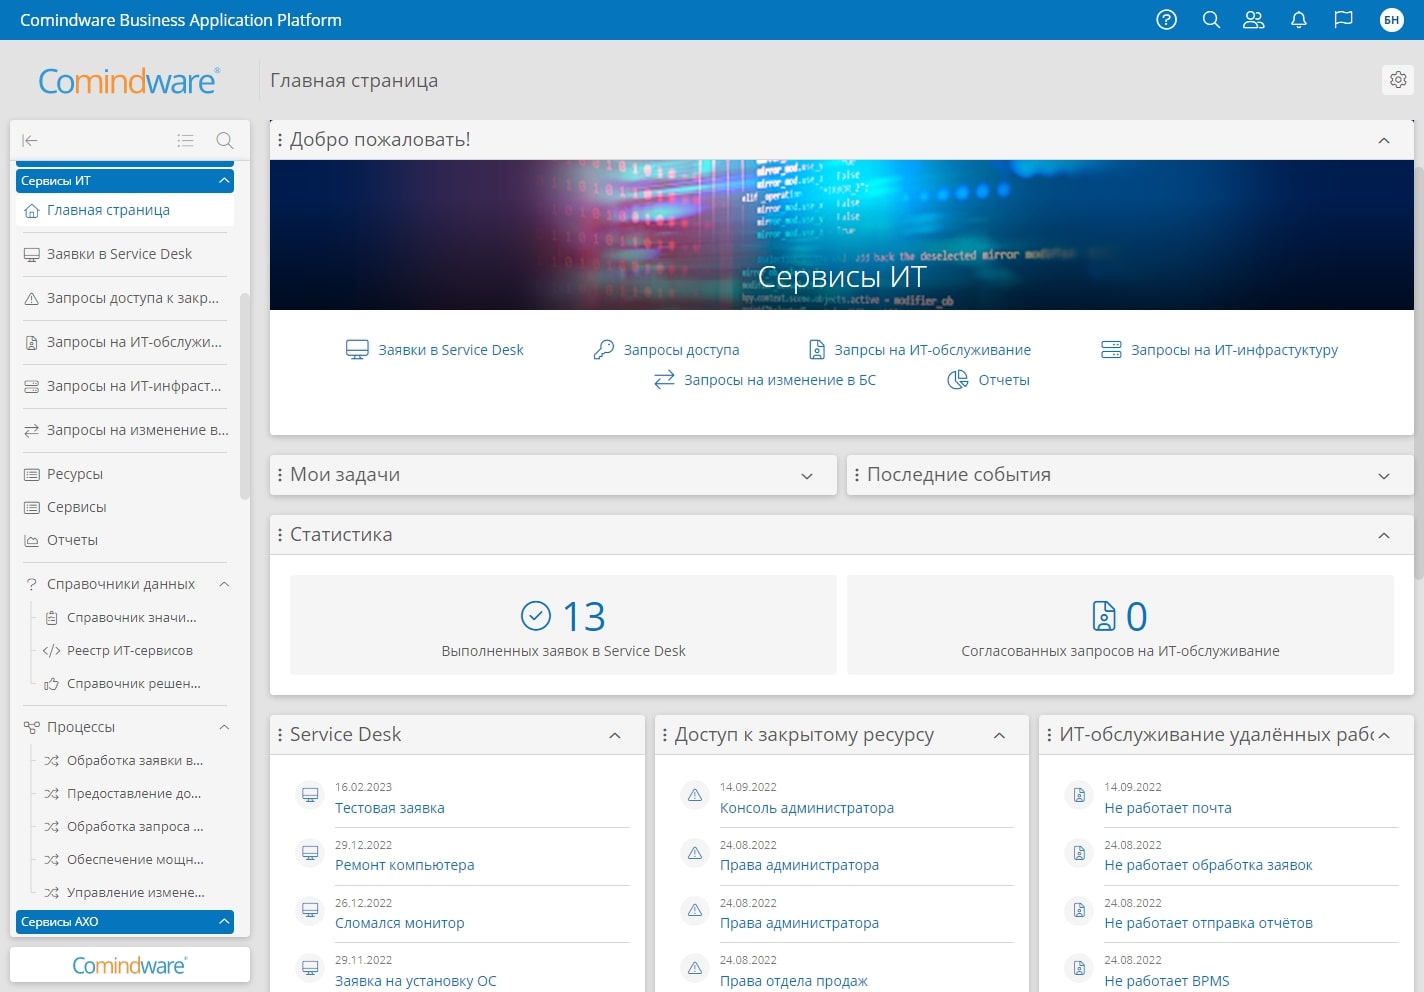Click monitor icon next to Сломался монитор
Viewport: 1424px width, 992px height.
pyautogui.click(x=310, y=910)
